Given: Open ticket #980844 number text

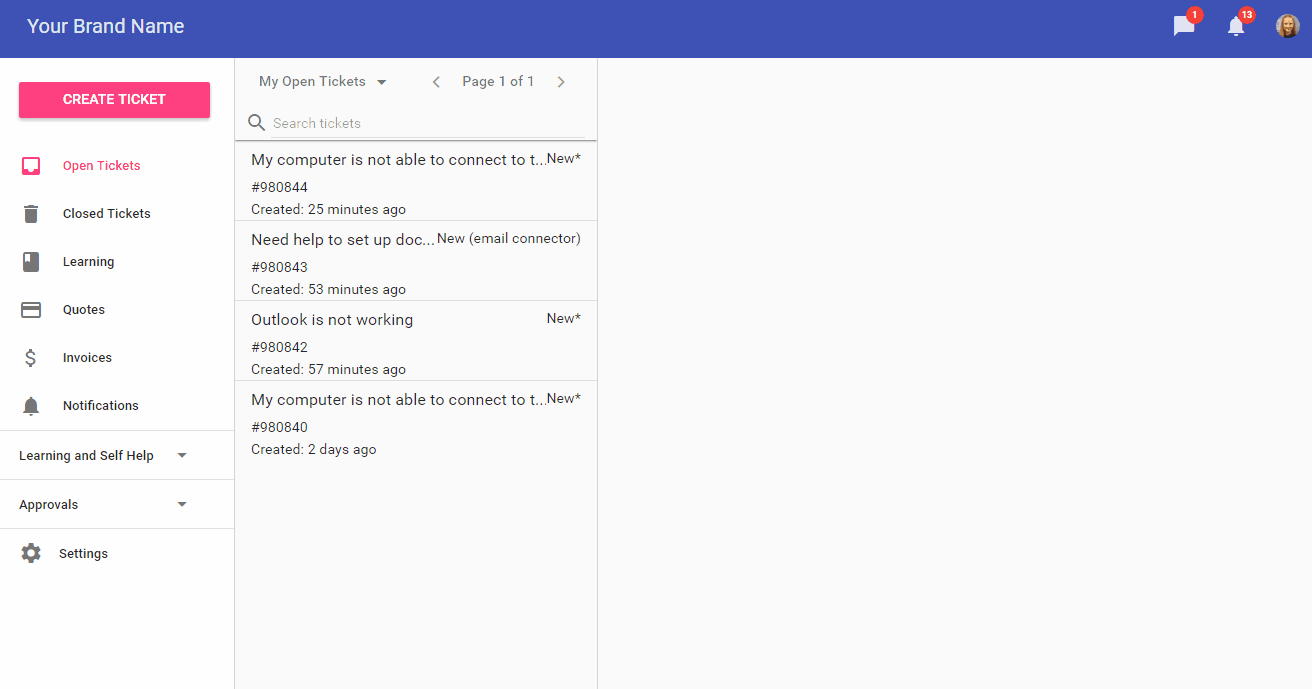Looking at the screenshot, I should tap(280, 187).
